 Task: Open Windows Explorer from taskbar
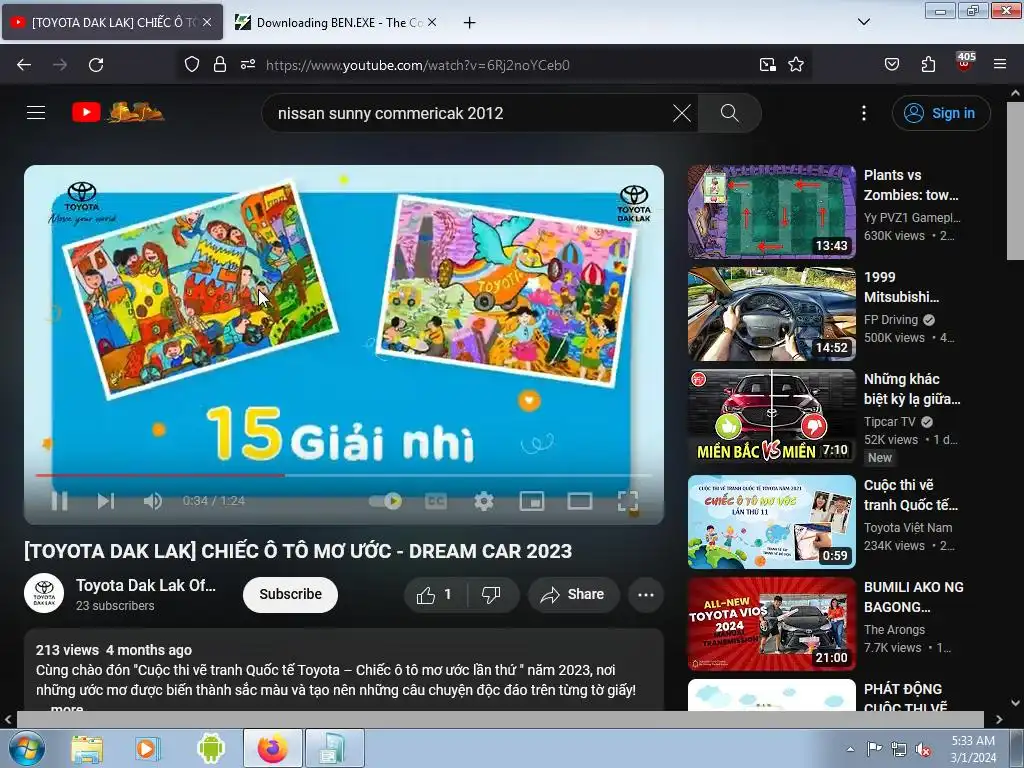pyautogui.click(x=87, y=749)
